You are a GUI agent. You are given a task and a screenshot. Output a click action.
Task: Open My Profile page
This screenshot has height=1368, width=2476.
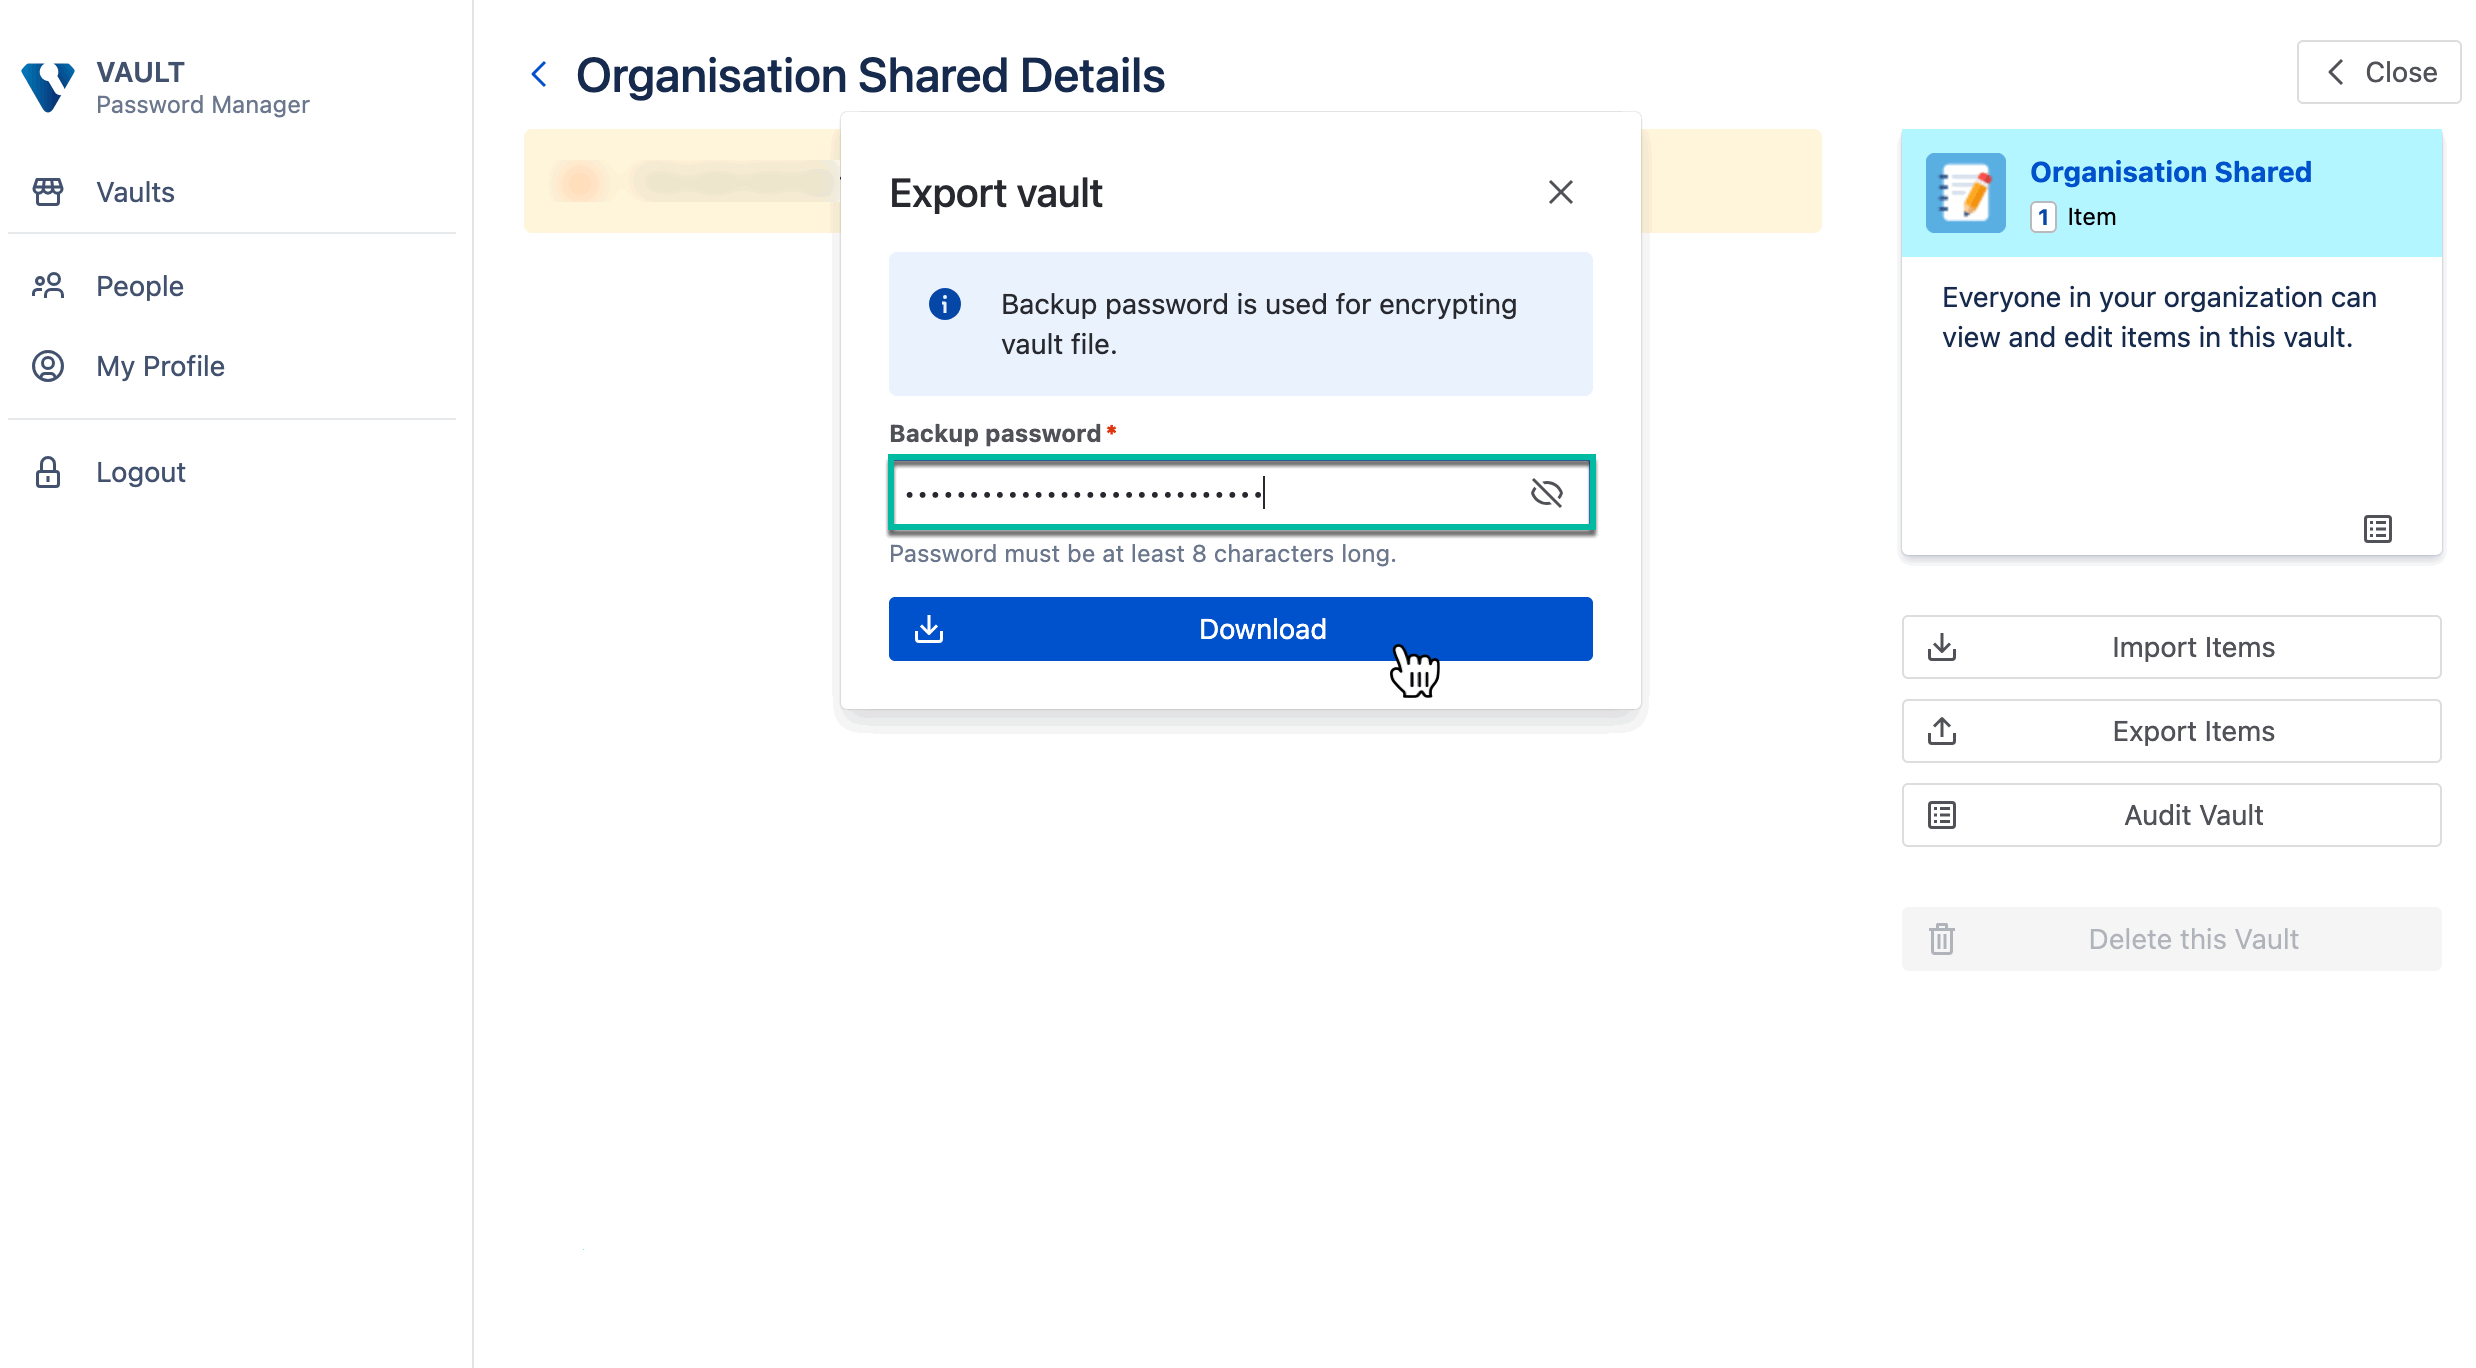(x=160, y=366)
